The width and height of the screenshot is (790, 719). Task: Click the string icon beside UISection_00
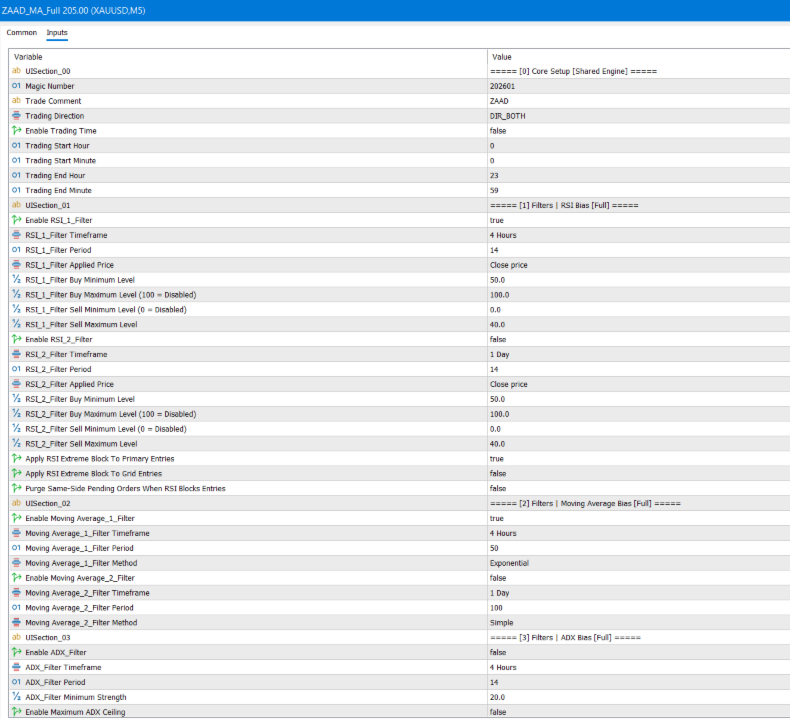17,71
